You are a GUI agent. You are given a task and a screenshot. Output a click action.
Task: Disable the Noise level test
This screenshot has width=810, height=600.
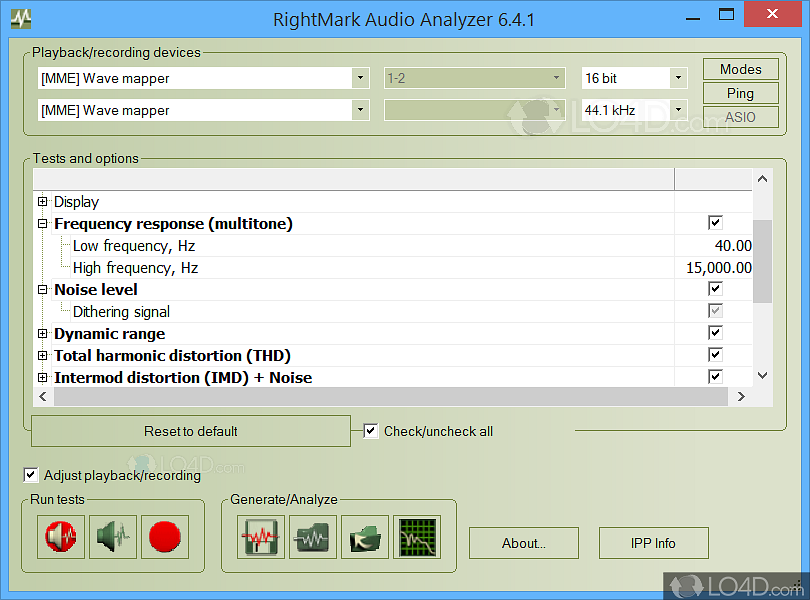(715, 288)
